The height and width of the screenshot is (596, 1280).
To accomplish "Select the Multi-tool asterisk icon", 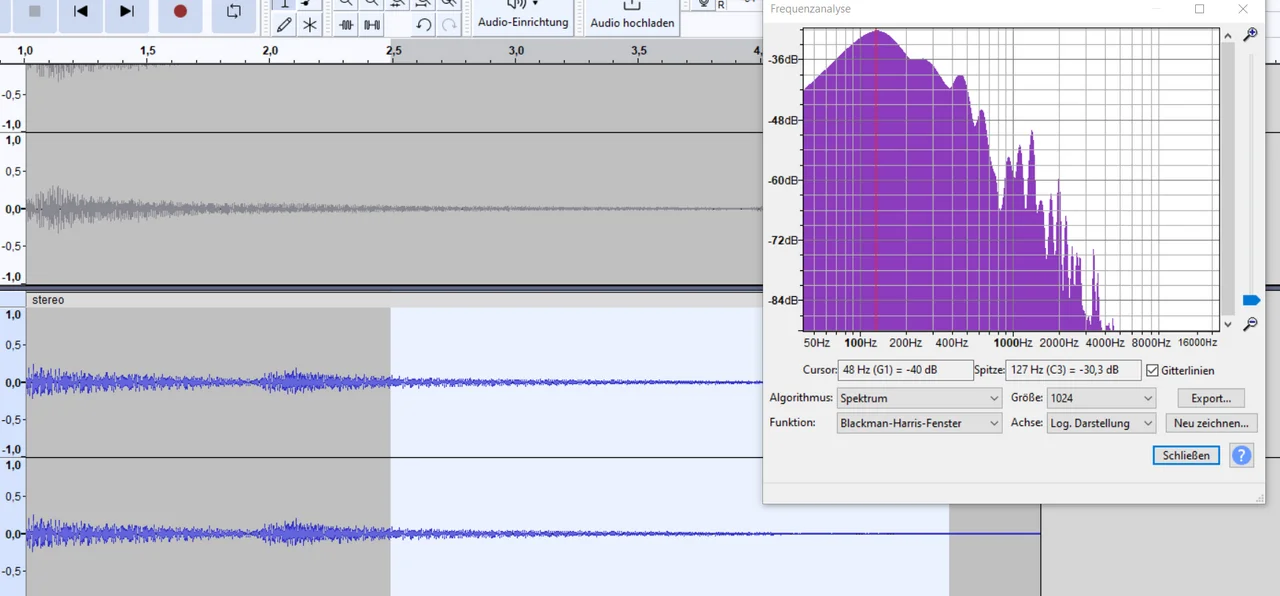I will [x=310, y=25].
